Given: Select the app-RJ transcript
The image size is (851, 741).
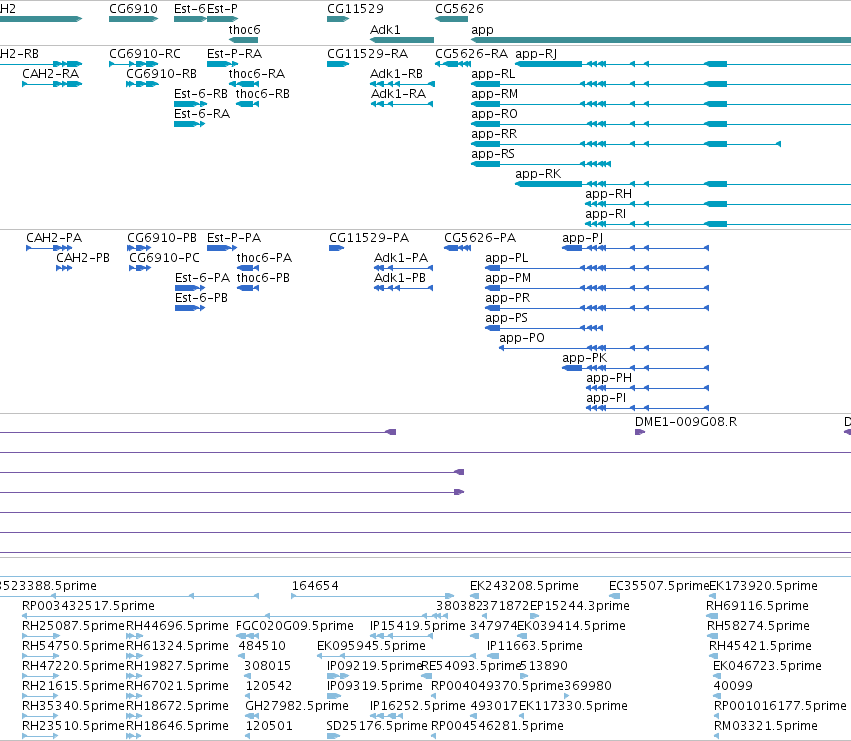Looking at the screenshot, I should coord(536,54).
